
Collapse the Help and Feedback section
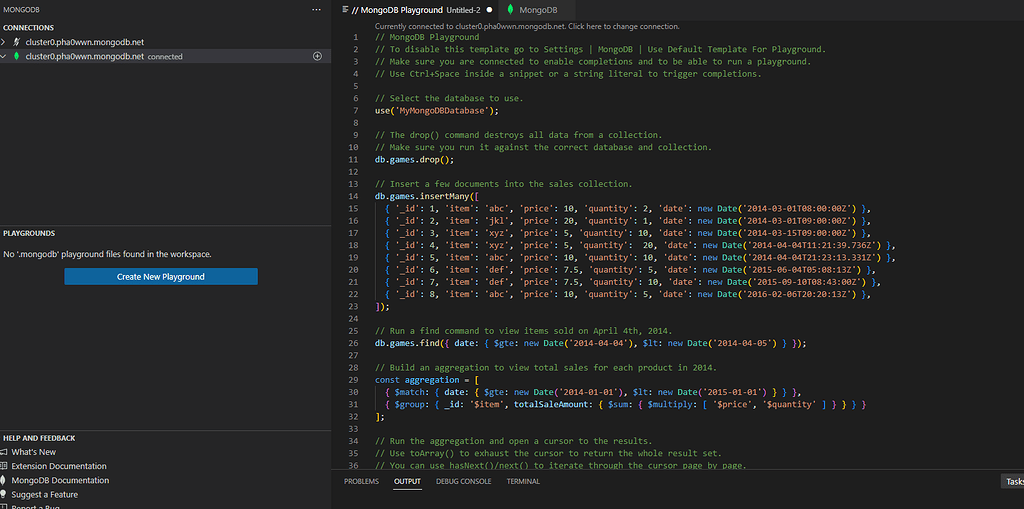pyautogui.click(x=39, y=438)
